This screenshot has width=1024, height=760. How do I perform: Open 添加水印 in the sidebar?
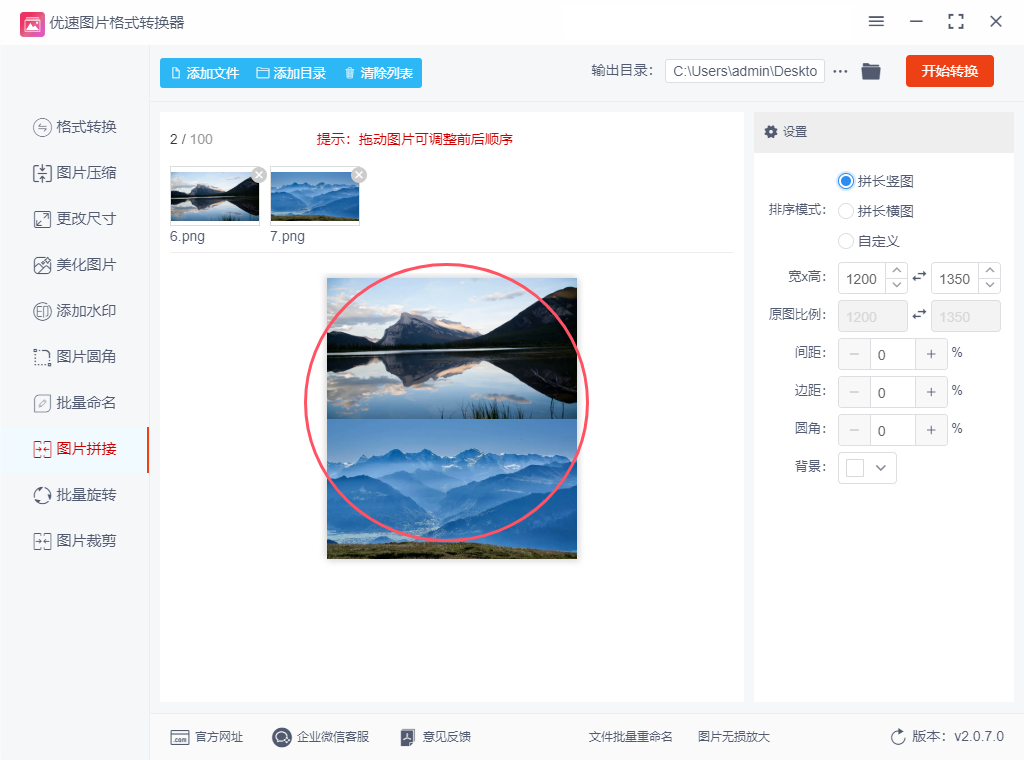74,311
